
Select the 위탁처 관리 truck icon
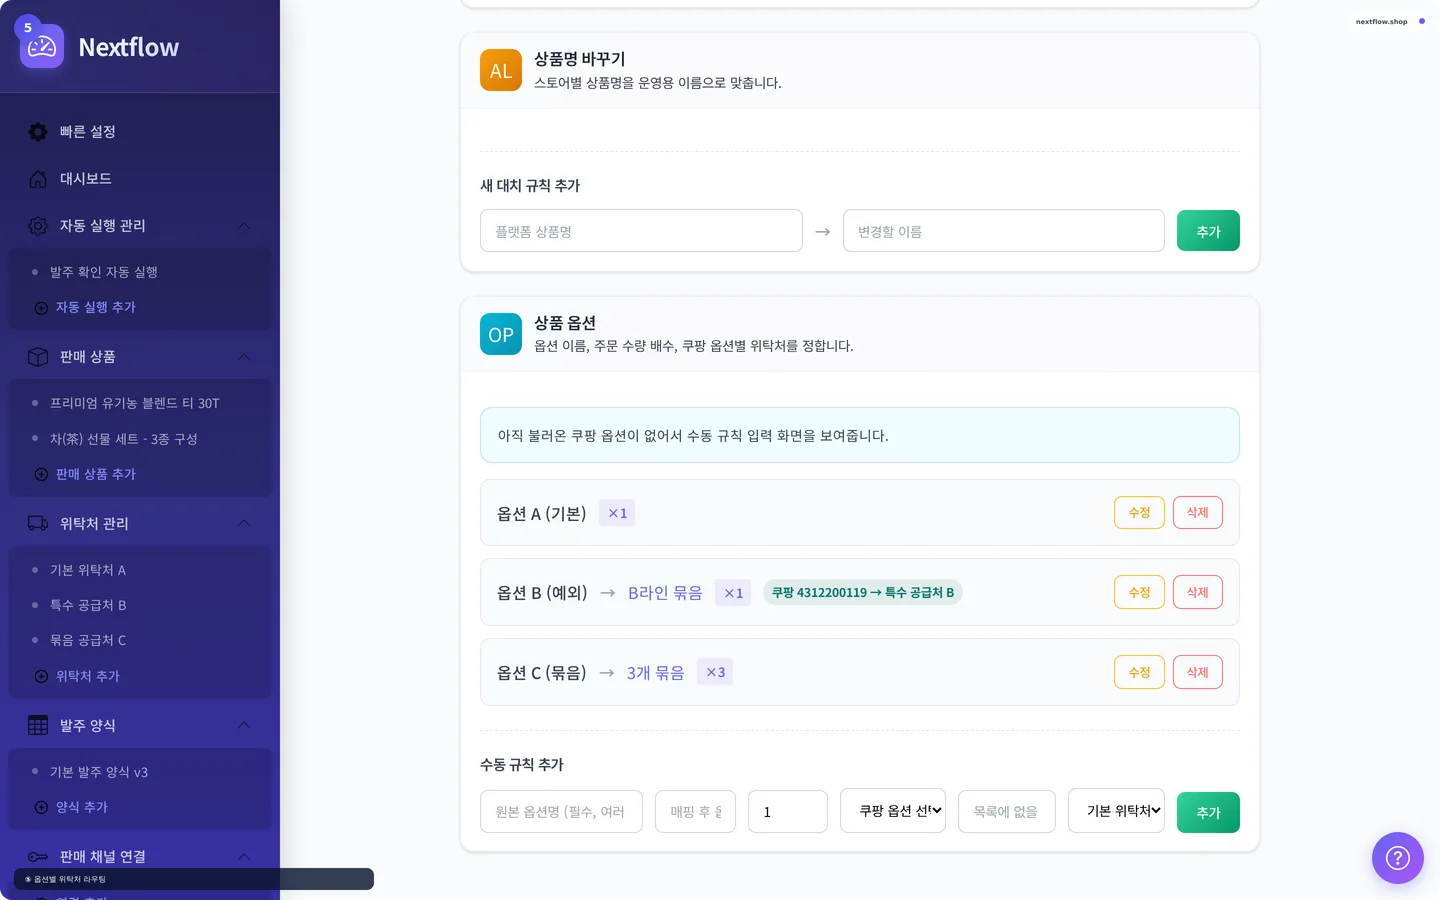tap(37, 523)
